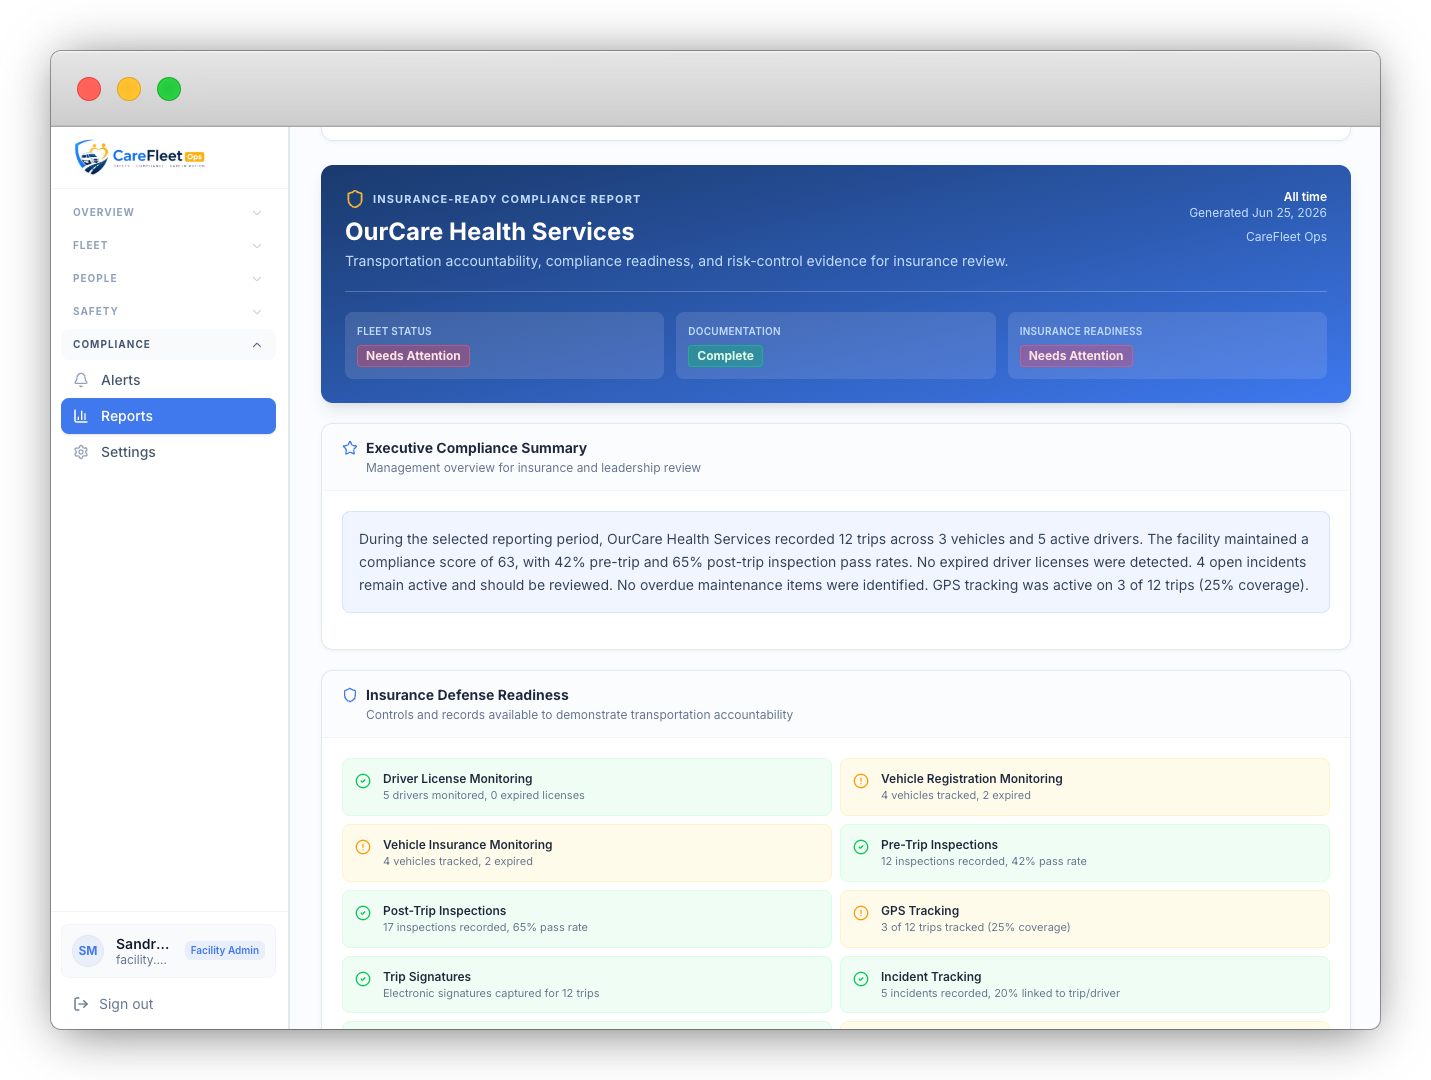Click the Insurance Defense Readiness shield icon
1431x1080 pixels.
click(x=350, y=695)
